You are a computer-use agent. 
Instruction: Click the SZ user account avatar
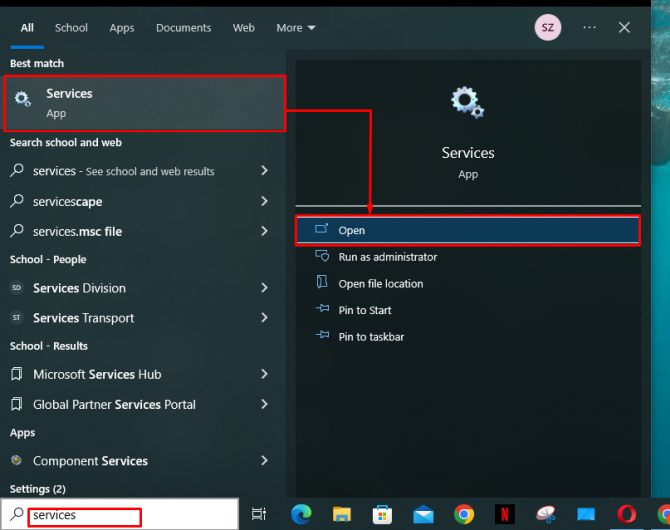[548, 28]
